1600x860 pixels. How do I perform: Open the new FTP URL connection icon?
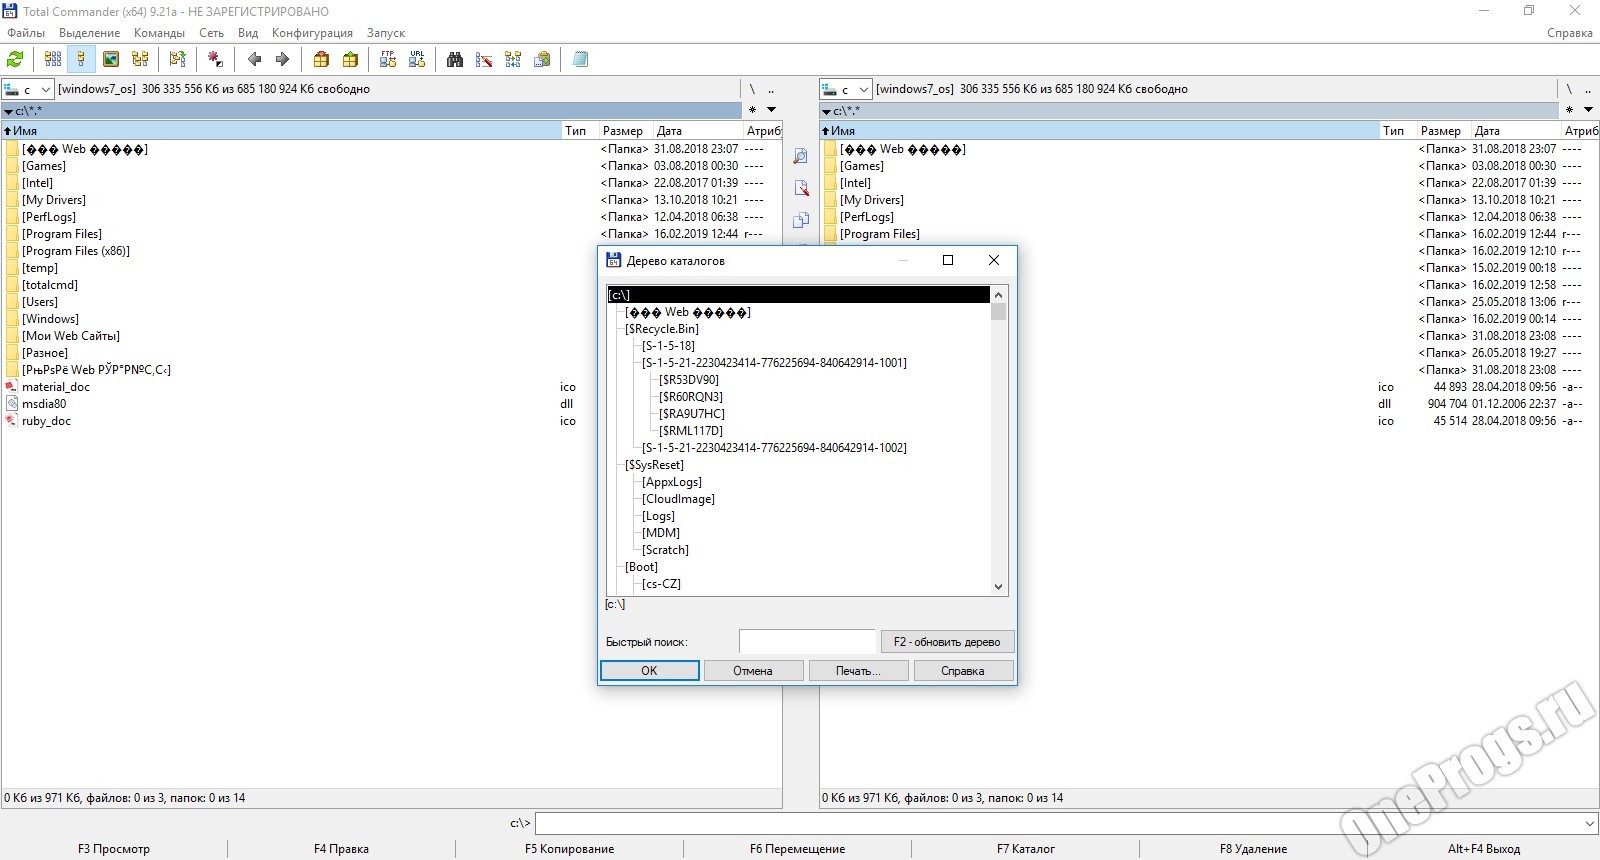[x=417, y=60]
